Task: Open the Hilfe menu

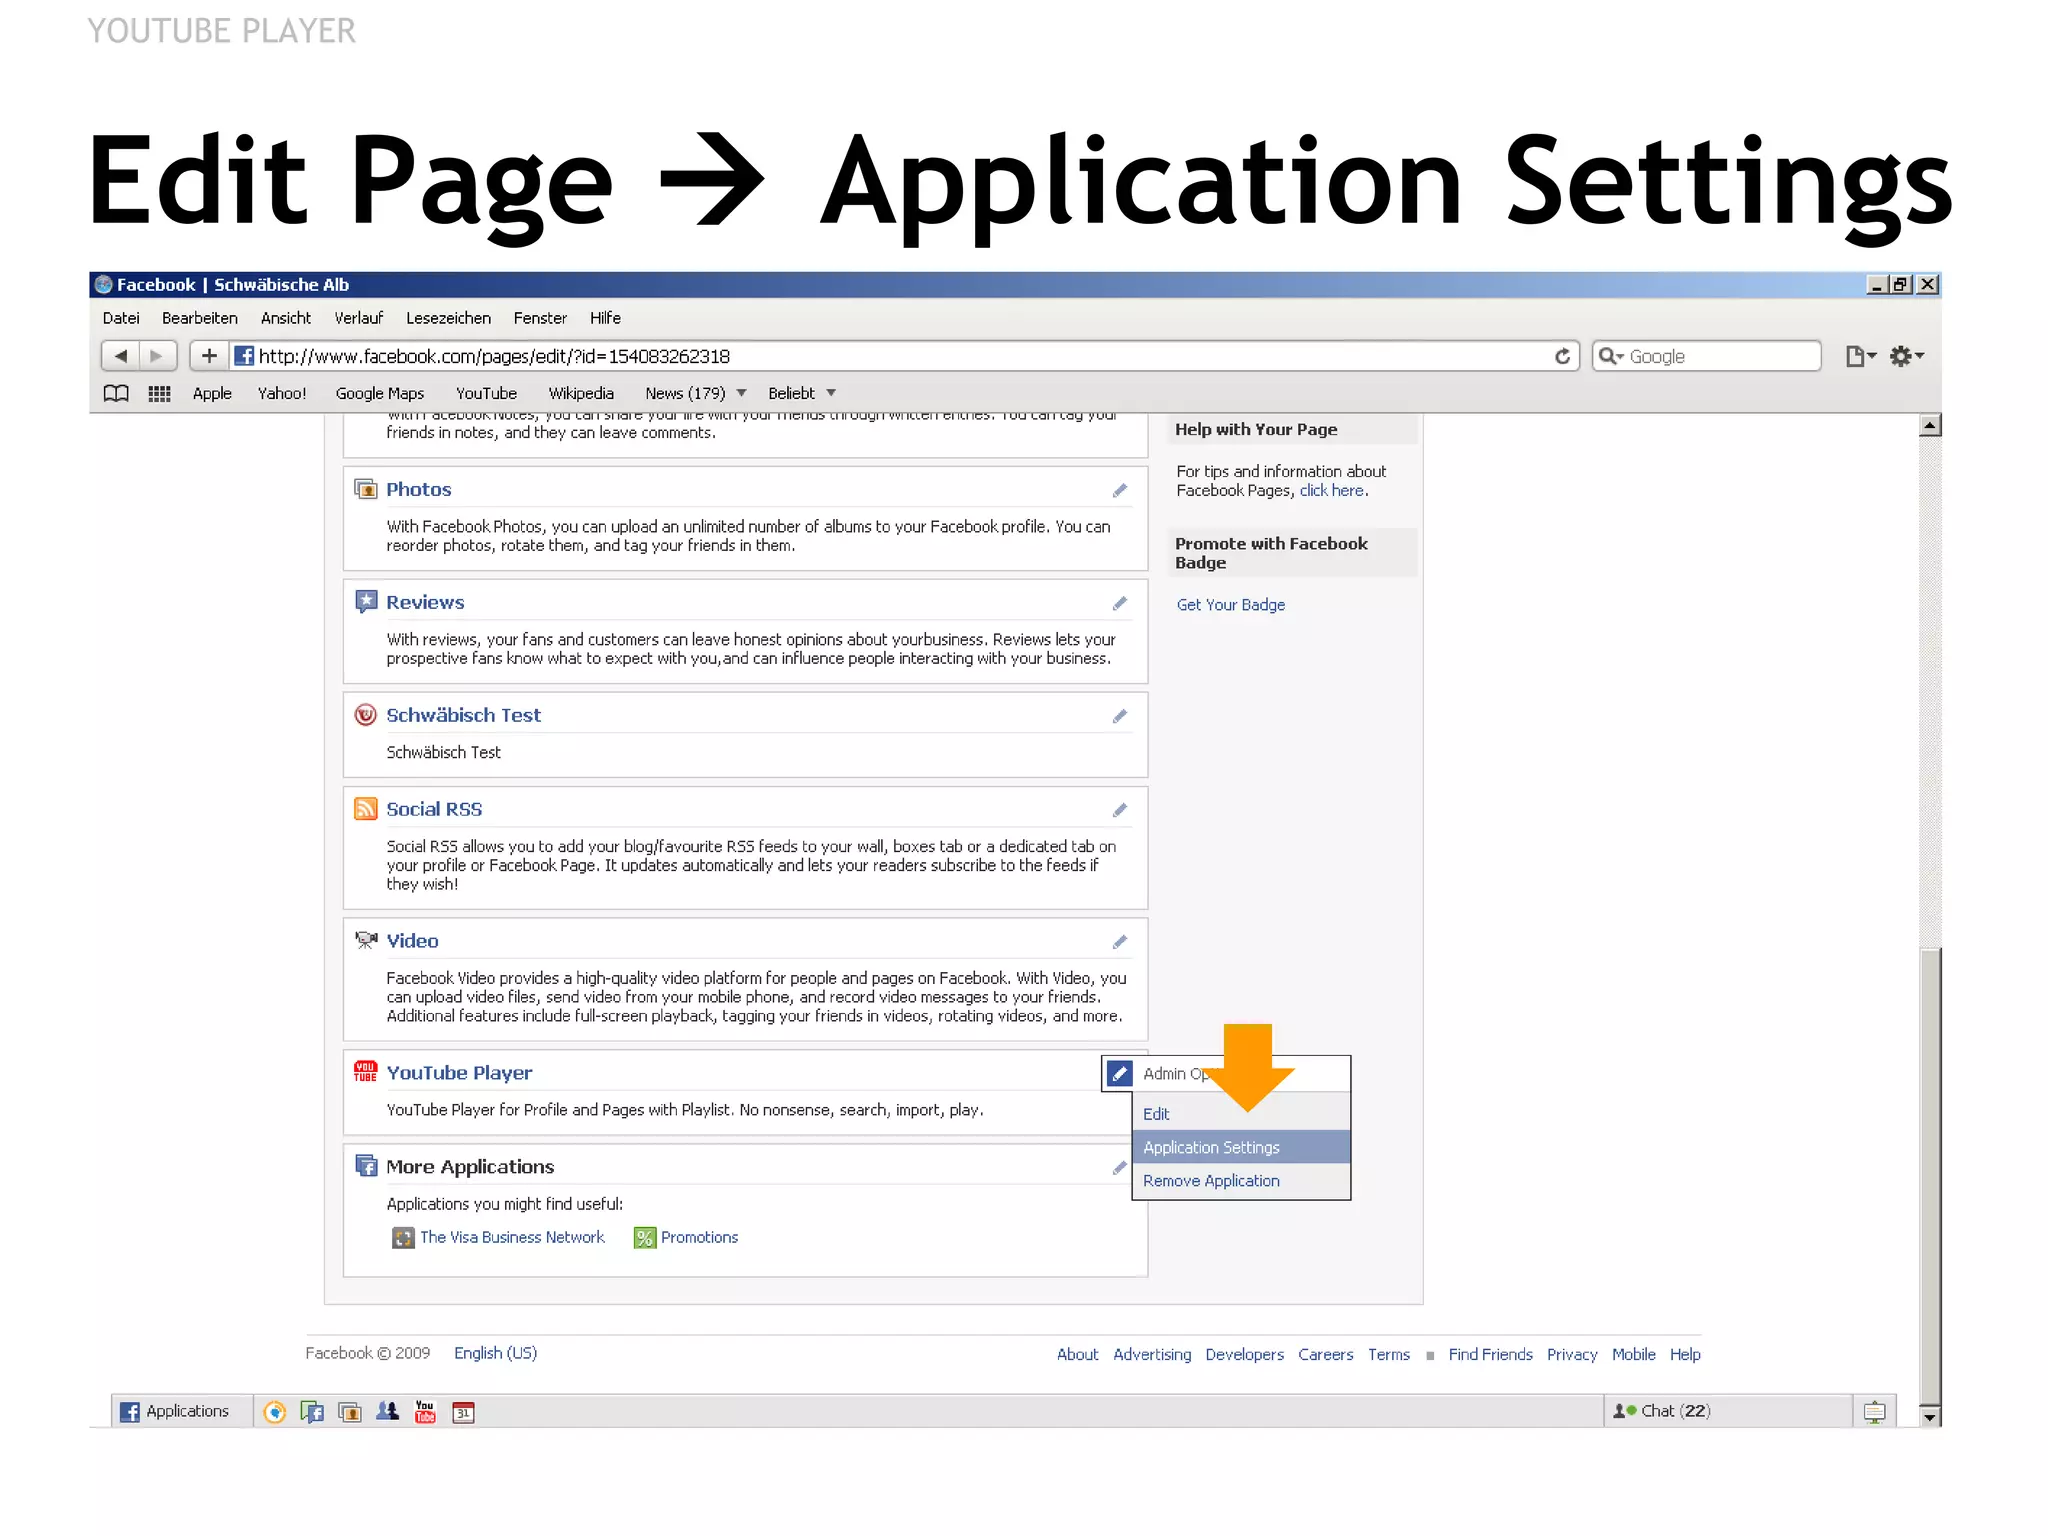Action: (x=605, y=318)
